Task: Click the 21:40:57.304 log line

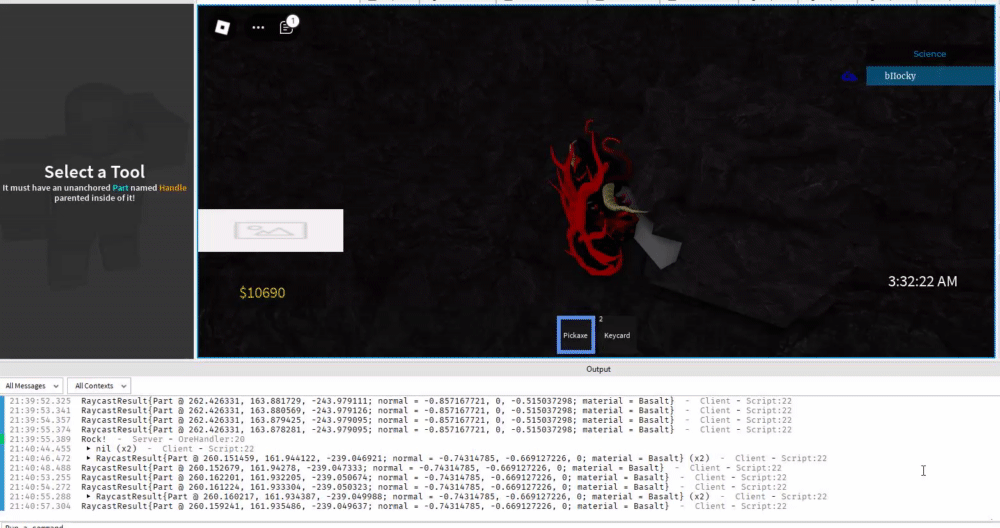Action: pos(398,506)
